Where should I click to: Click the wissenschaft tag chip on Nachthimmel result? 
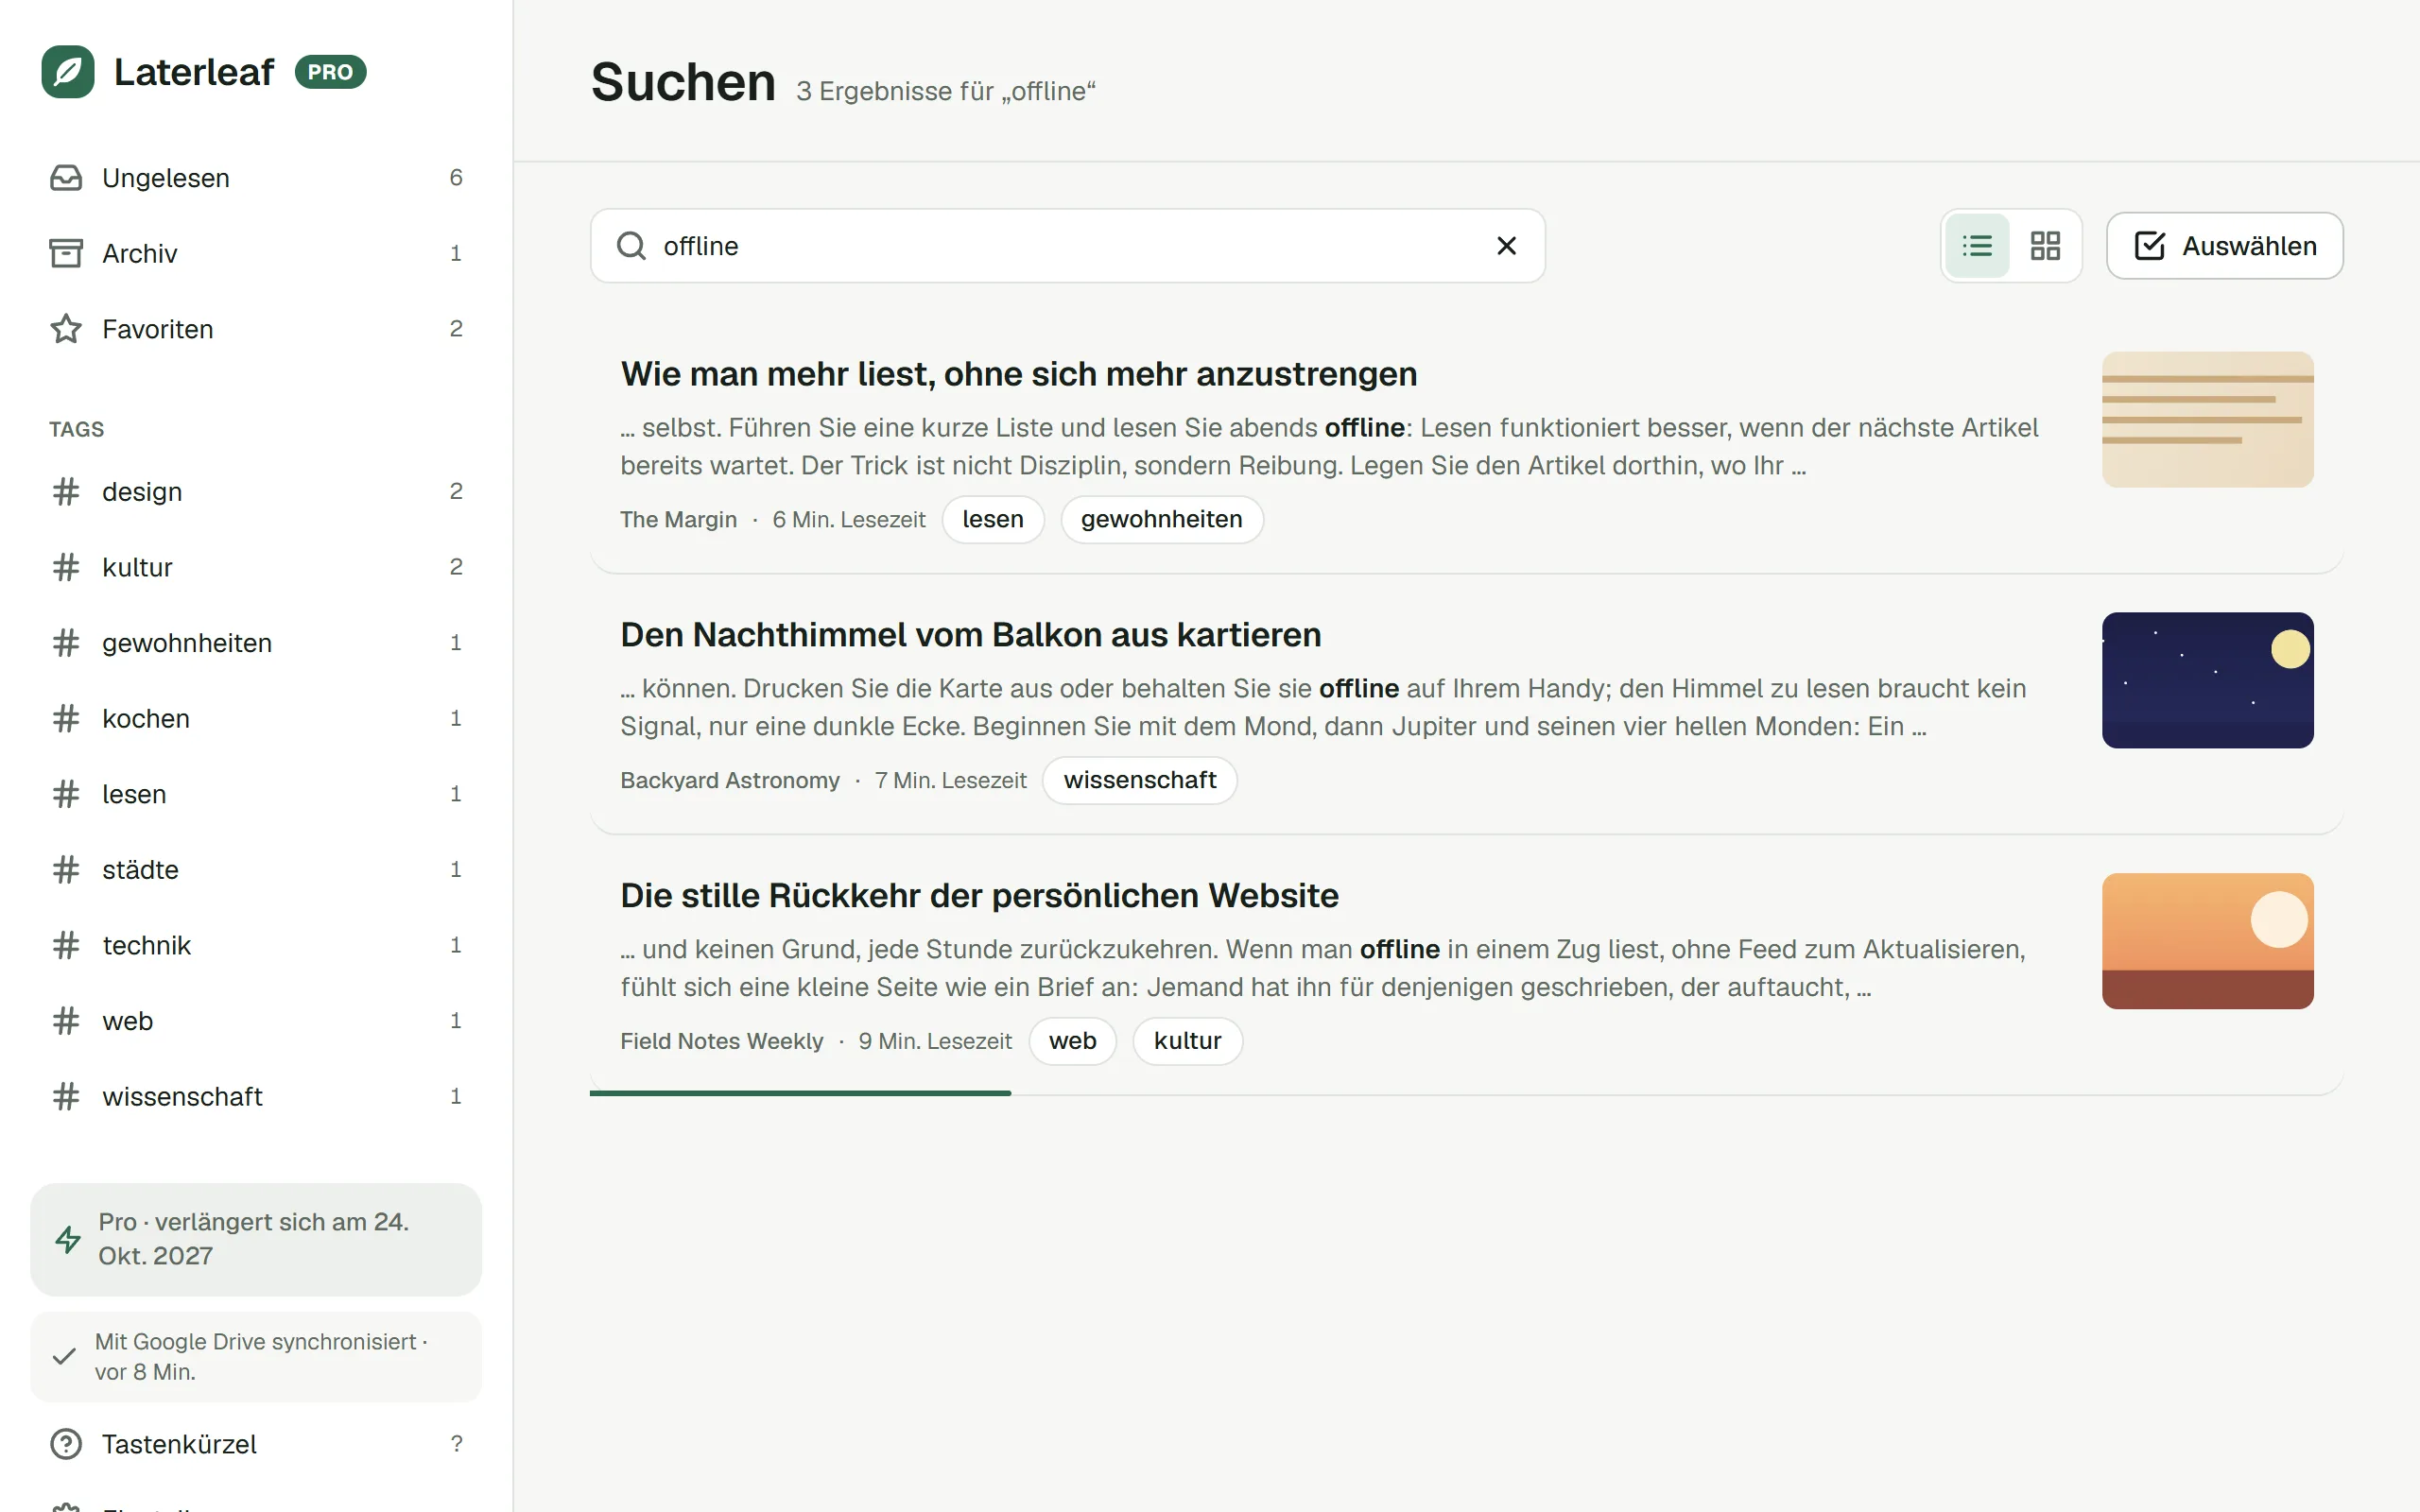[1140, 780]
